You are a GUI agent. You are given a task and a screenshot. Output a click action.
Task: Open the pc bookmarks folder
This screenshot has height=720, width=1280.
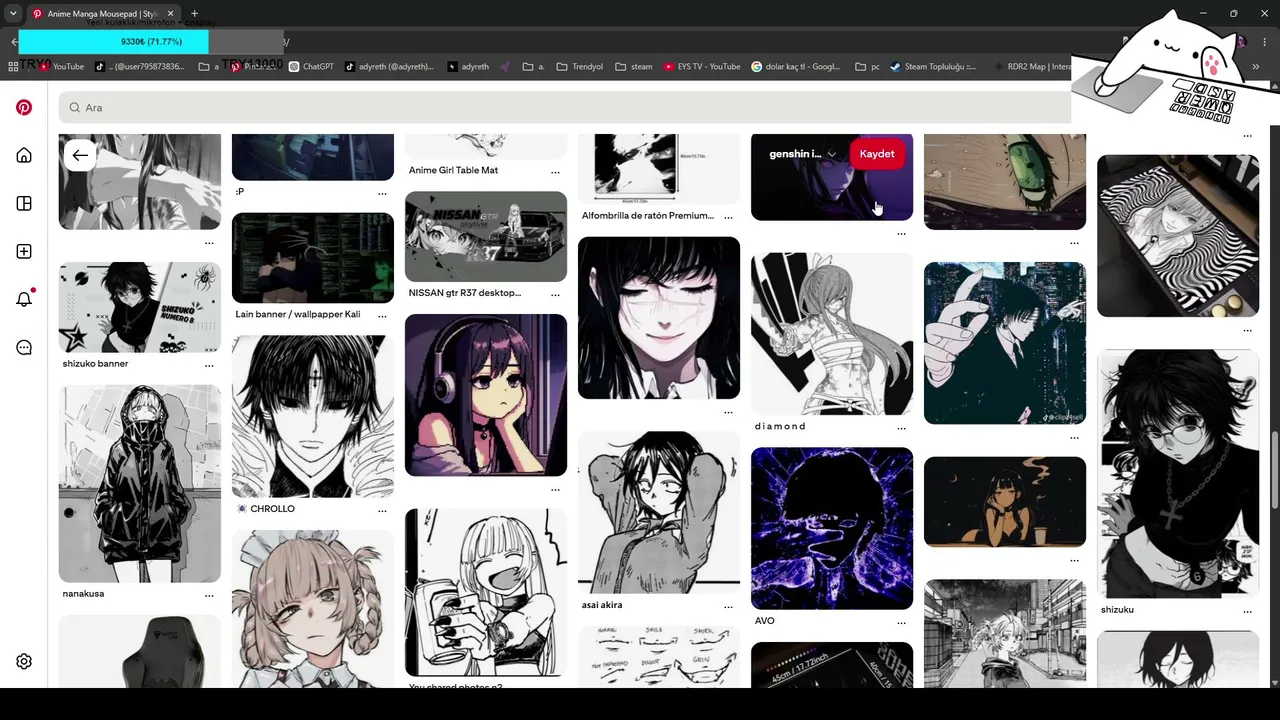tap(868, 67)
